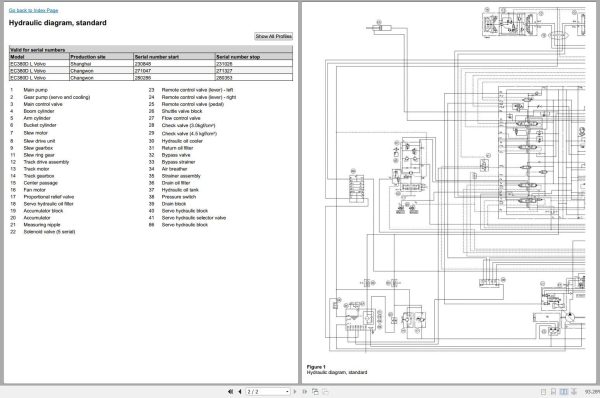Image resolution: width=600 pixels, height=398 pixels.
Task: Switch to single page view
Action: coord(543,391)
